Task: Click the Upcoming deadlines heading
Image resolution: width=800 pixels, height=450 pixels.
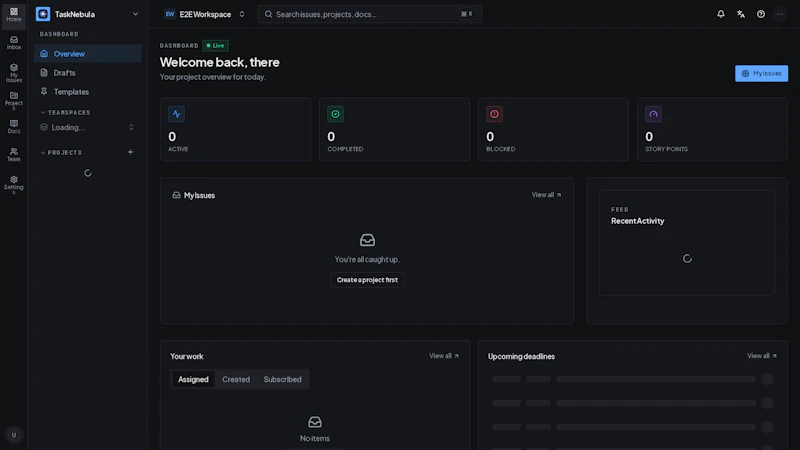Action: pos(521,356)
